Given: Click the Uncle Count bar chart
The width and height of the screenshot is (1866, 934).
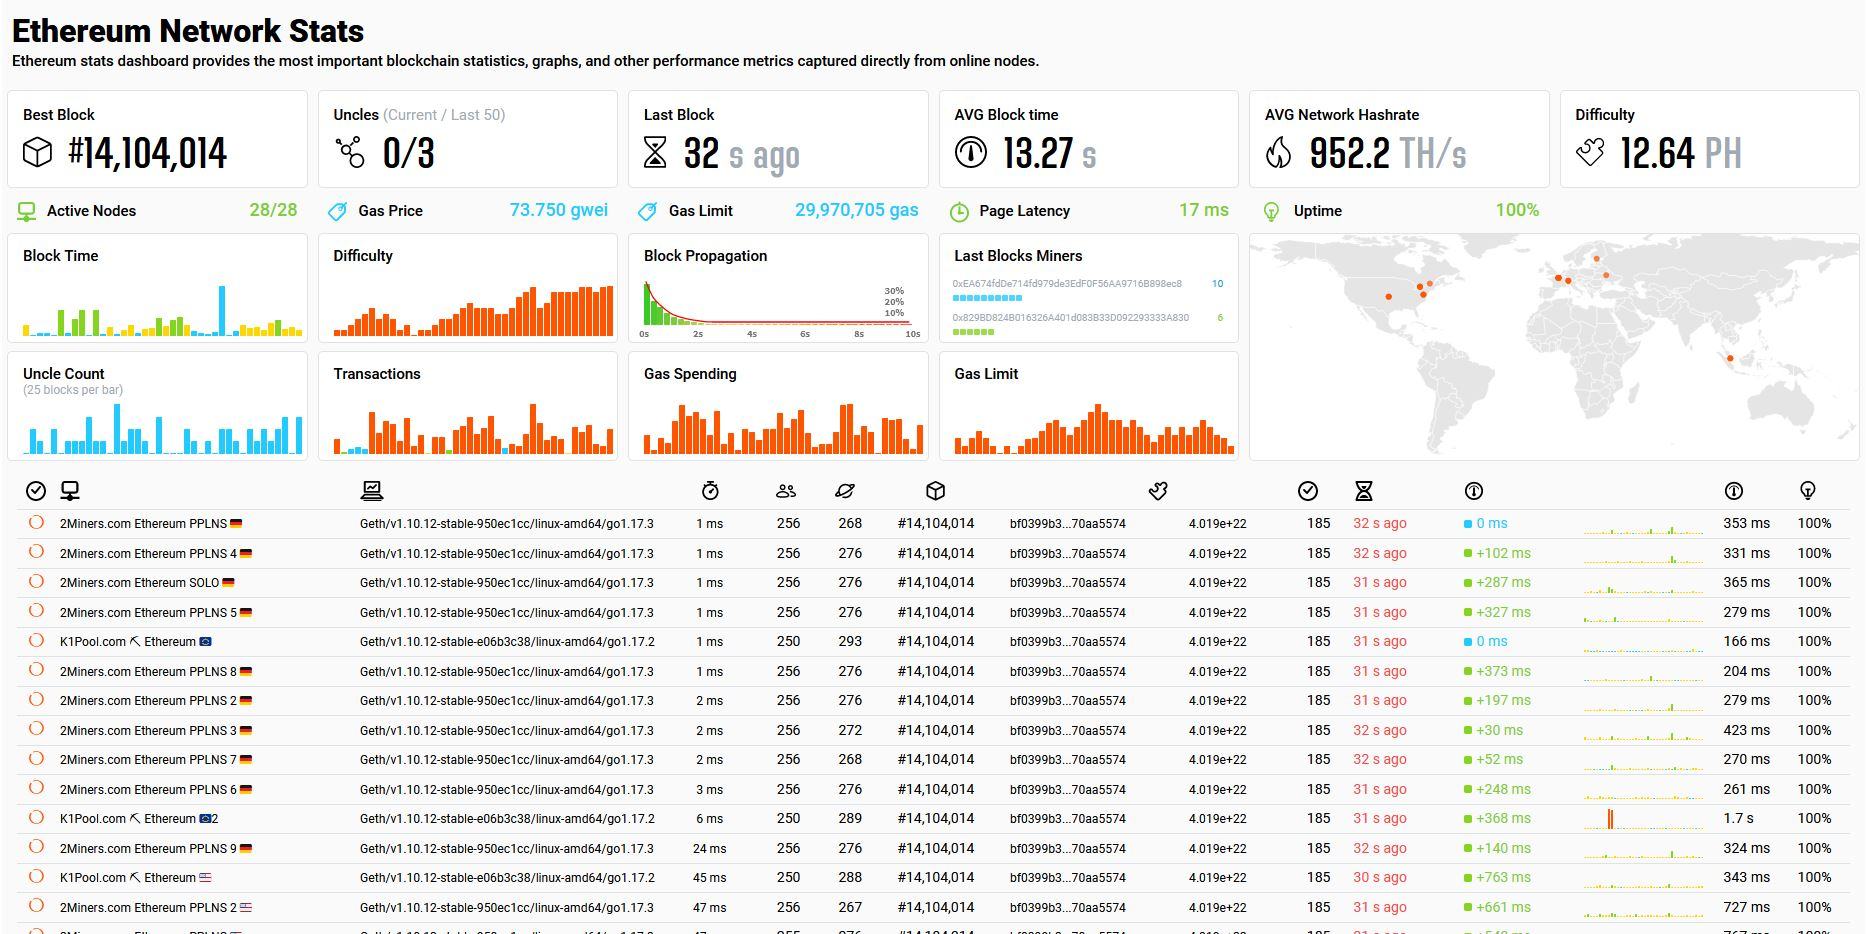Looking at the screenshot, I should coord(162,428).
